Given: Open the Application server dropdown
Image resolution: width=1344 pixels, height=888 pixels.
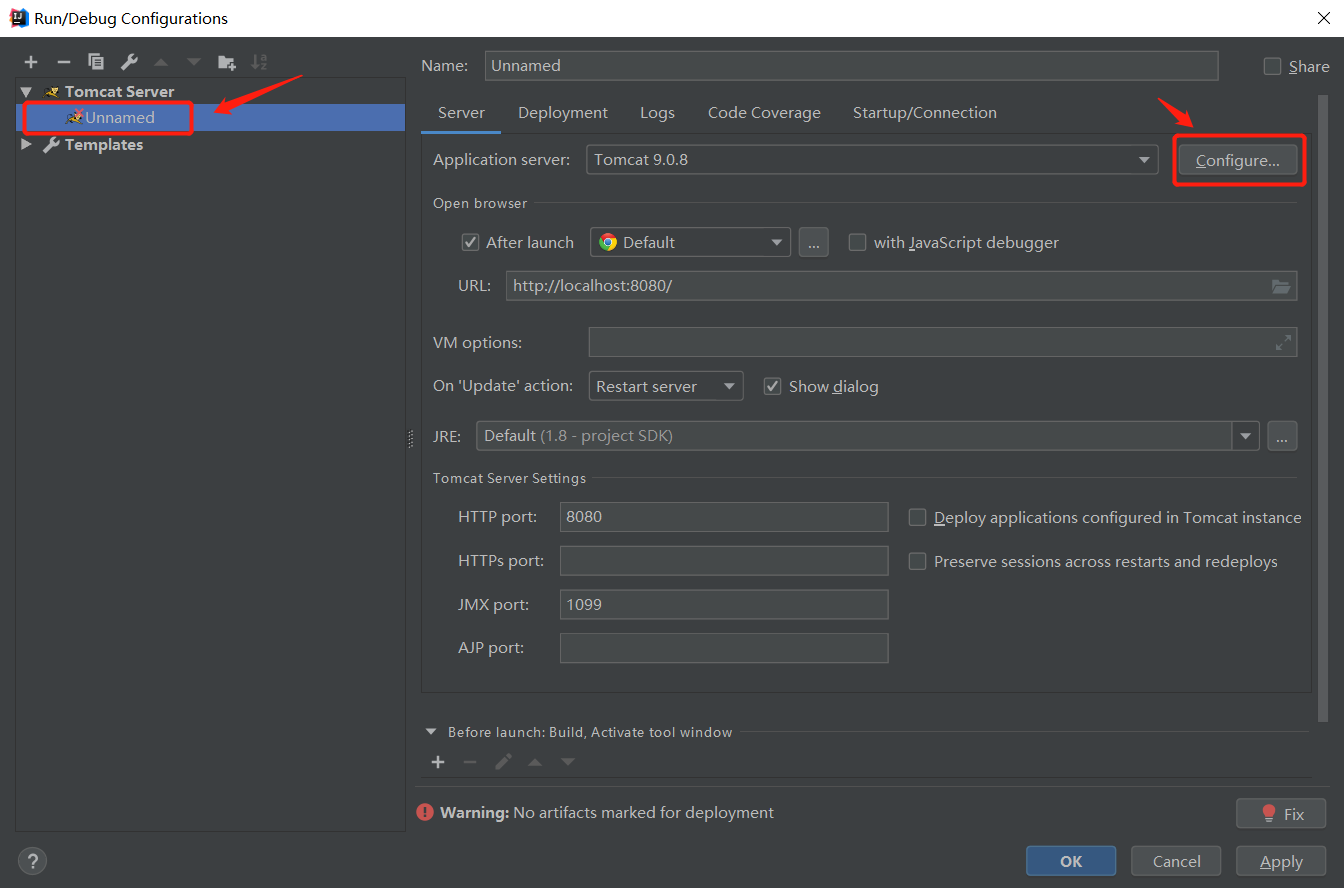Looking at the screenshot, I should pos(1143,159).
